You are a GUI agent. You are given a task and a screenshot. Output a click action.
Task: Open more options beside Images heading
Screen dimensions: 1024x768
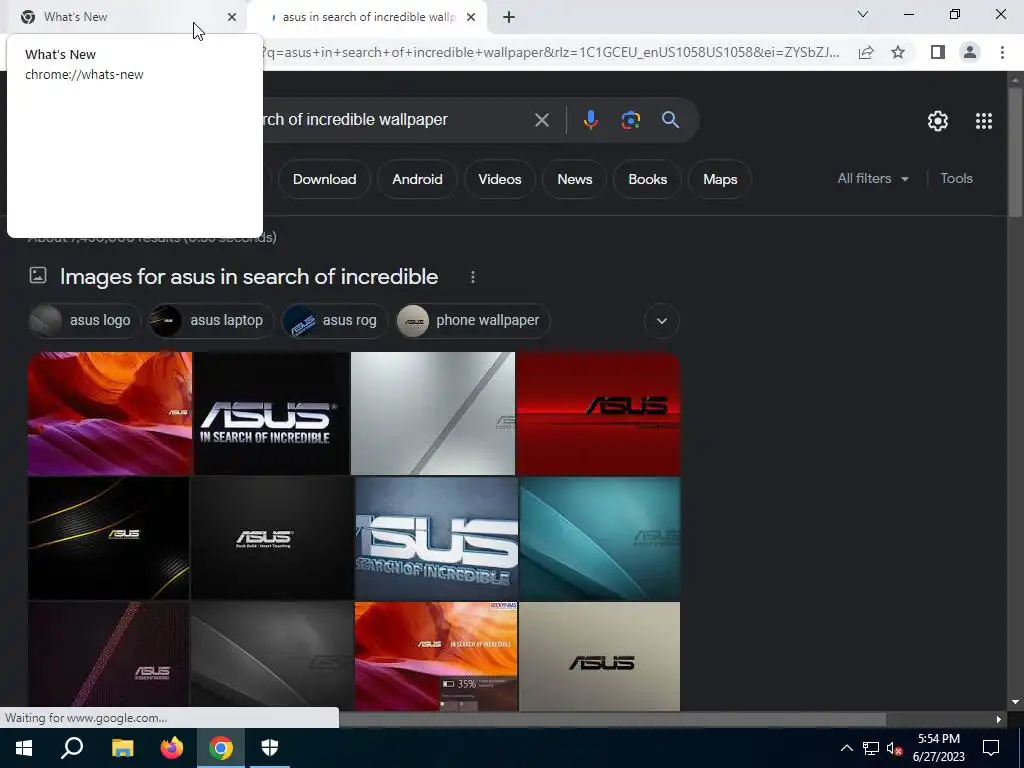coord(473,277)
